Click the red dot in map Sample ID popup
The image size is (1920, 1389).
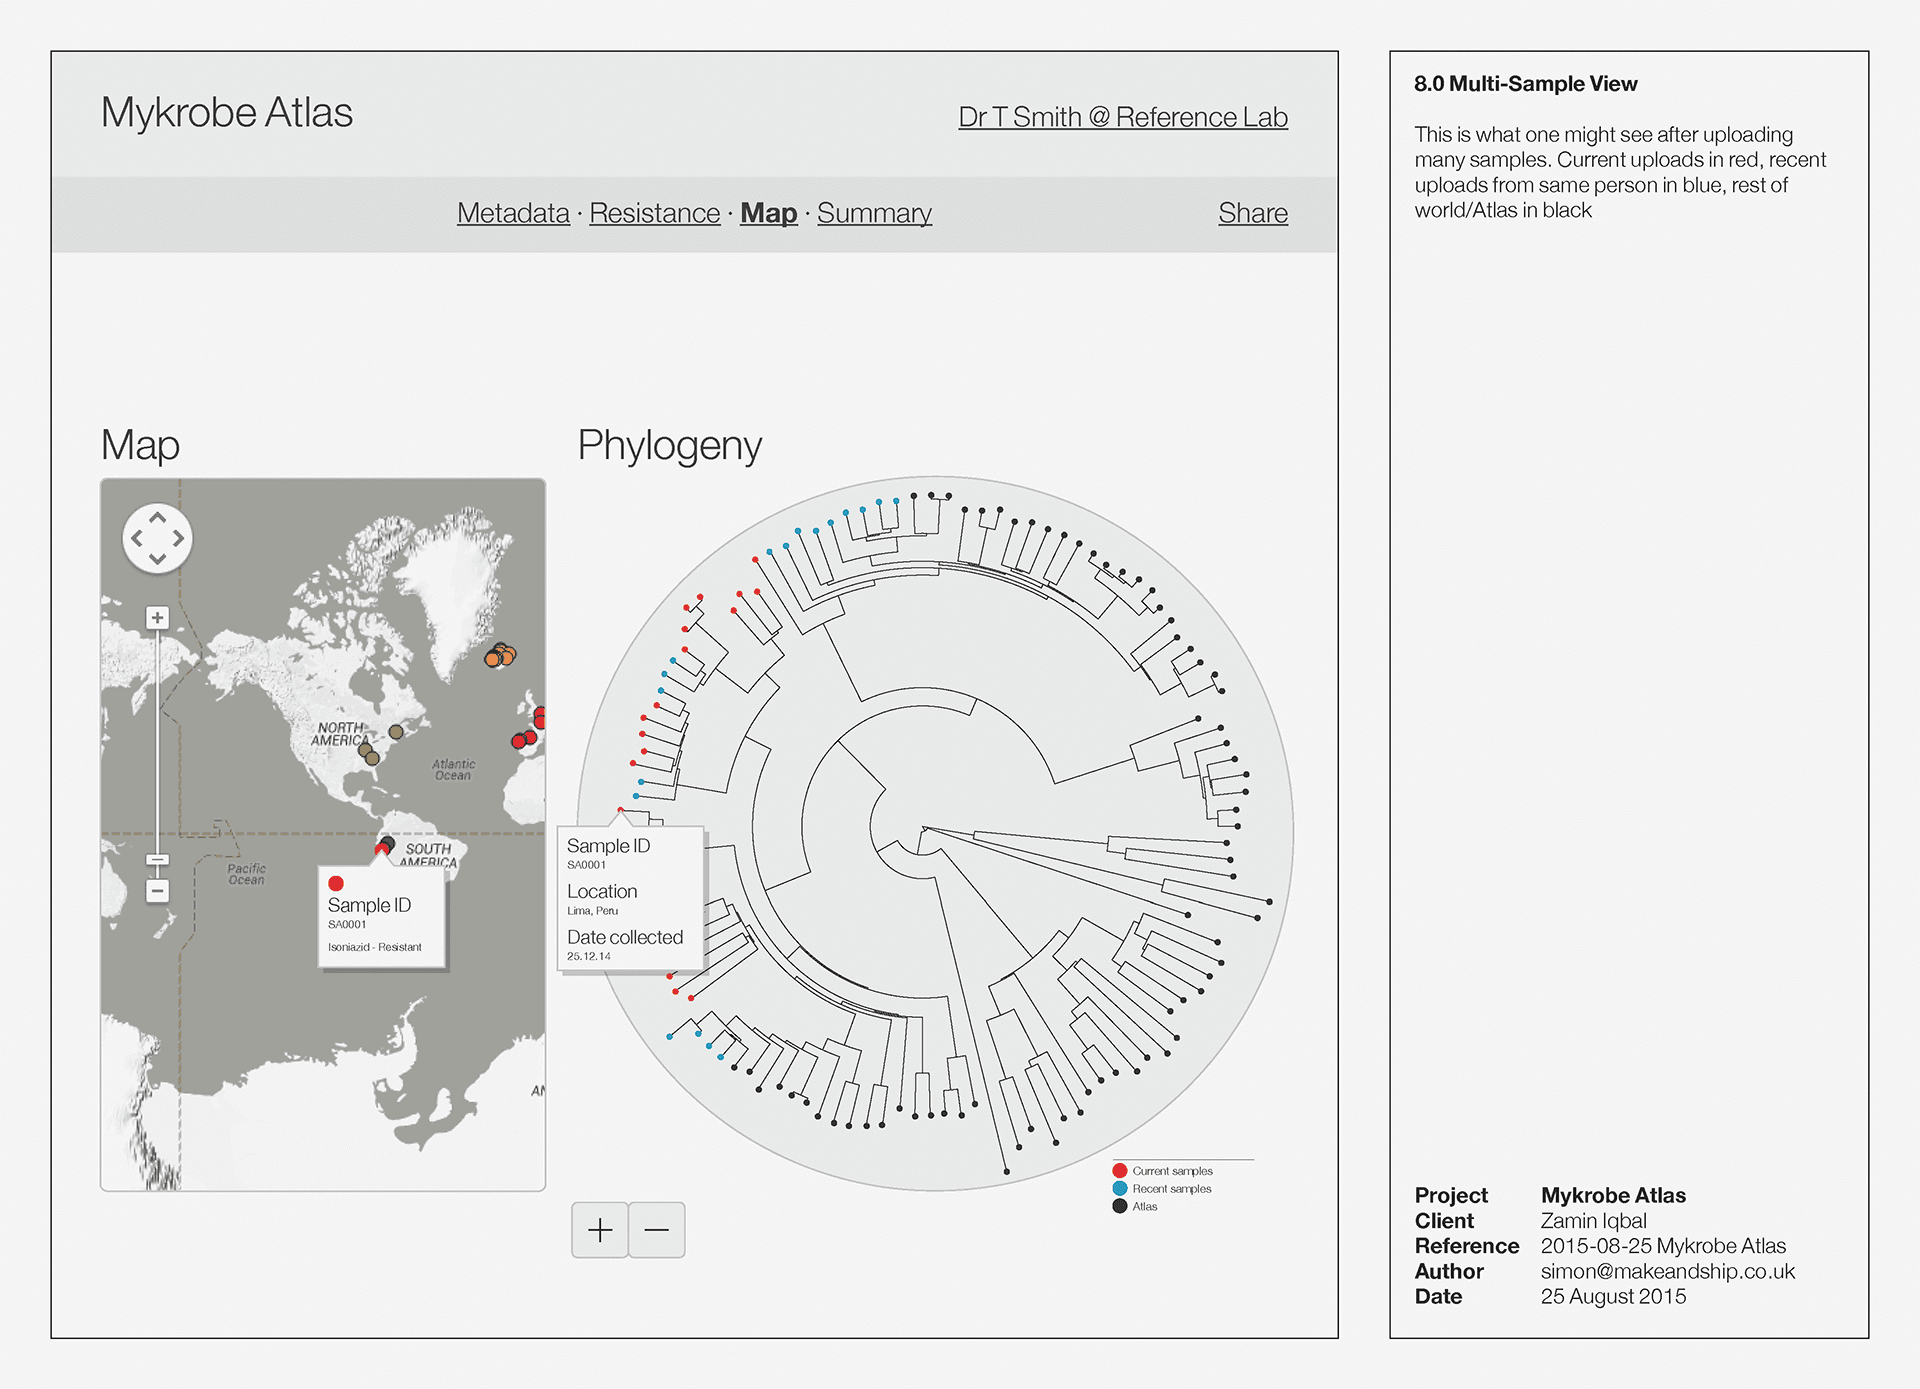click(x=336, y=883)
